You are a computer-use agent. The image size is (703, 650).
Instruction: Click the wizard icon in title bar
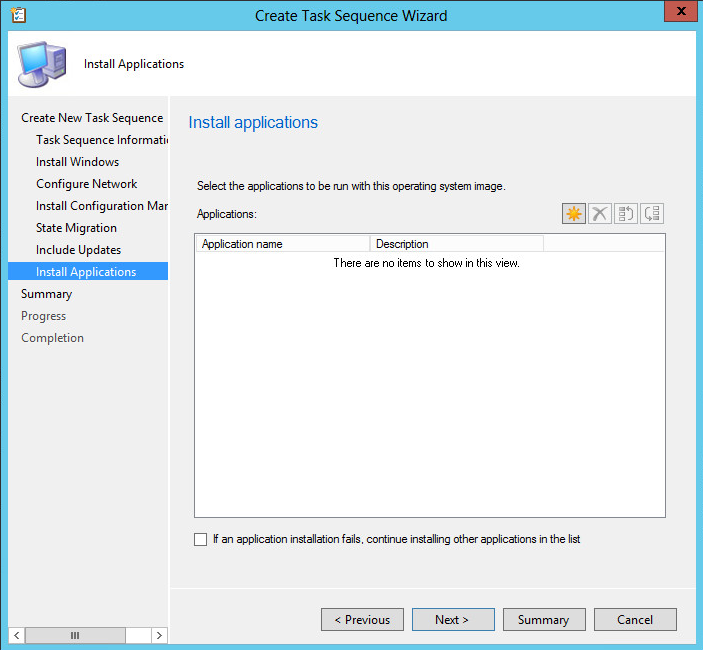point(18,15)
